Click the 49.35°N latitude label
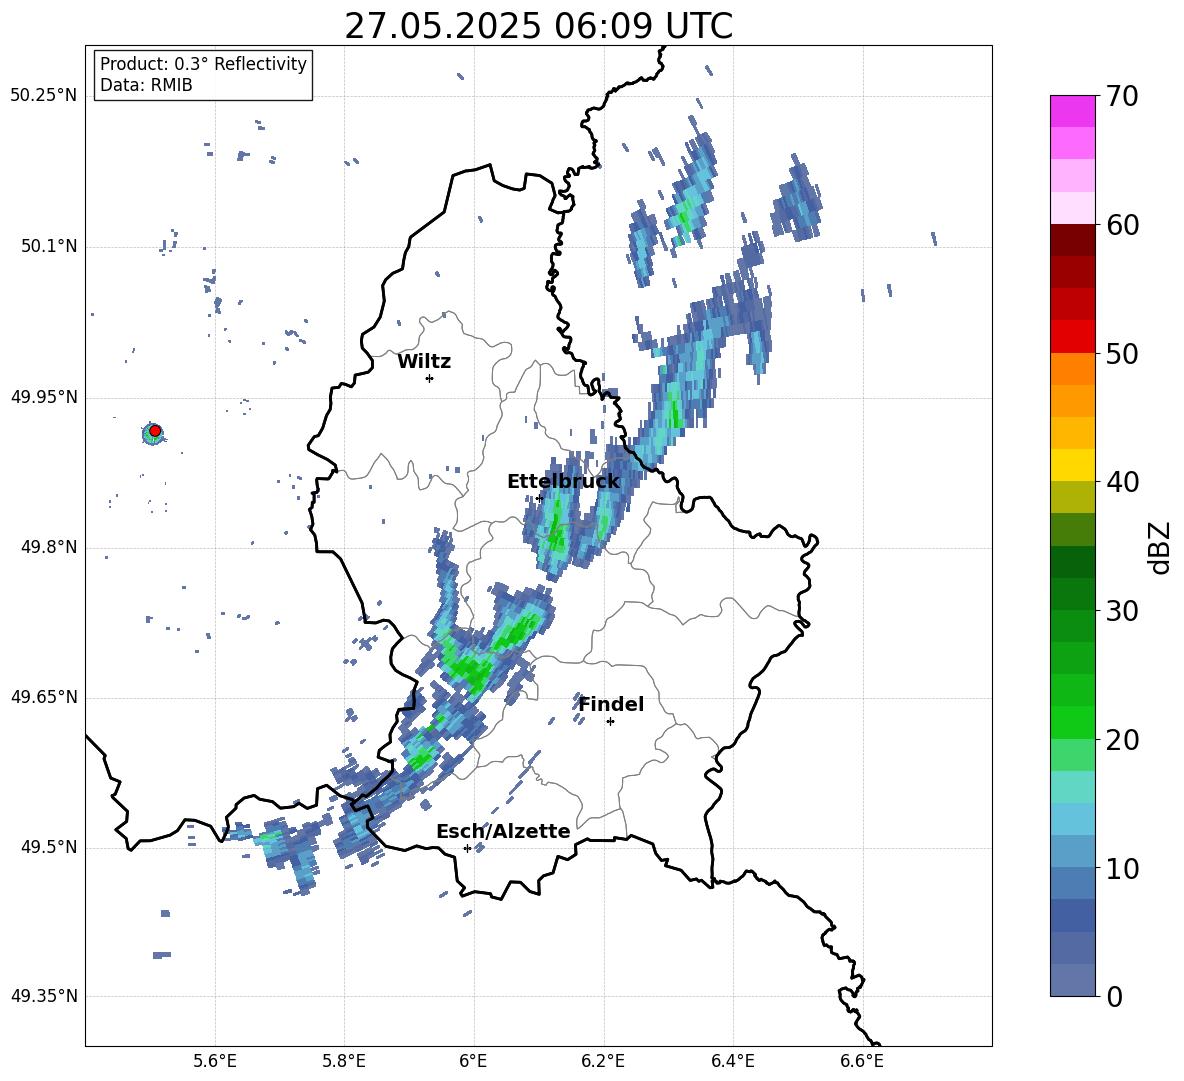The height and width of the screenshot is (1081, 1184). pos(44,996)
